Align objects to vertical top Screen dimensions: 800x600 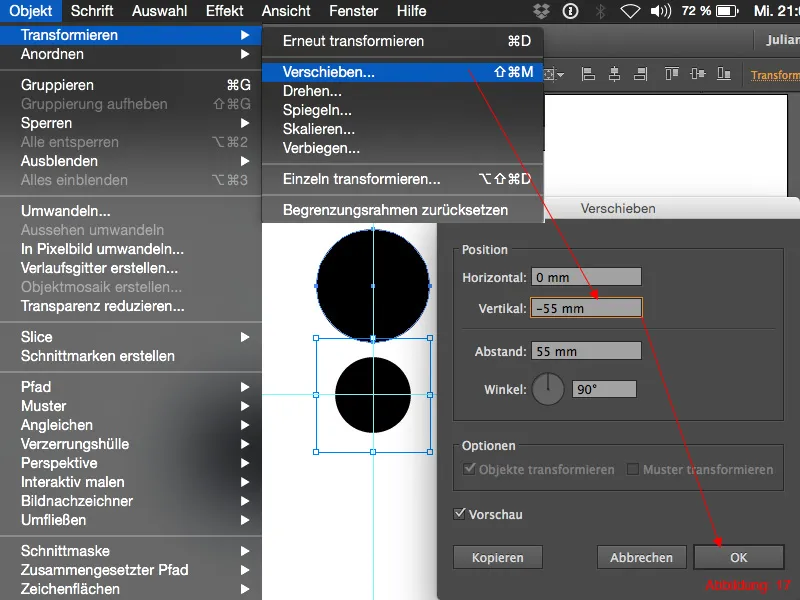(671, 74)
